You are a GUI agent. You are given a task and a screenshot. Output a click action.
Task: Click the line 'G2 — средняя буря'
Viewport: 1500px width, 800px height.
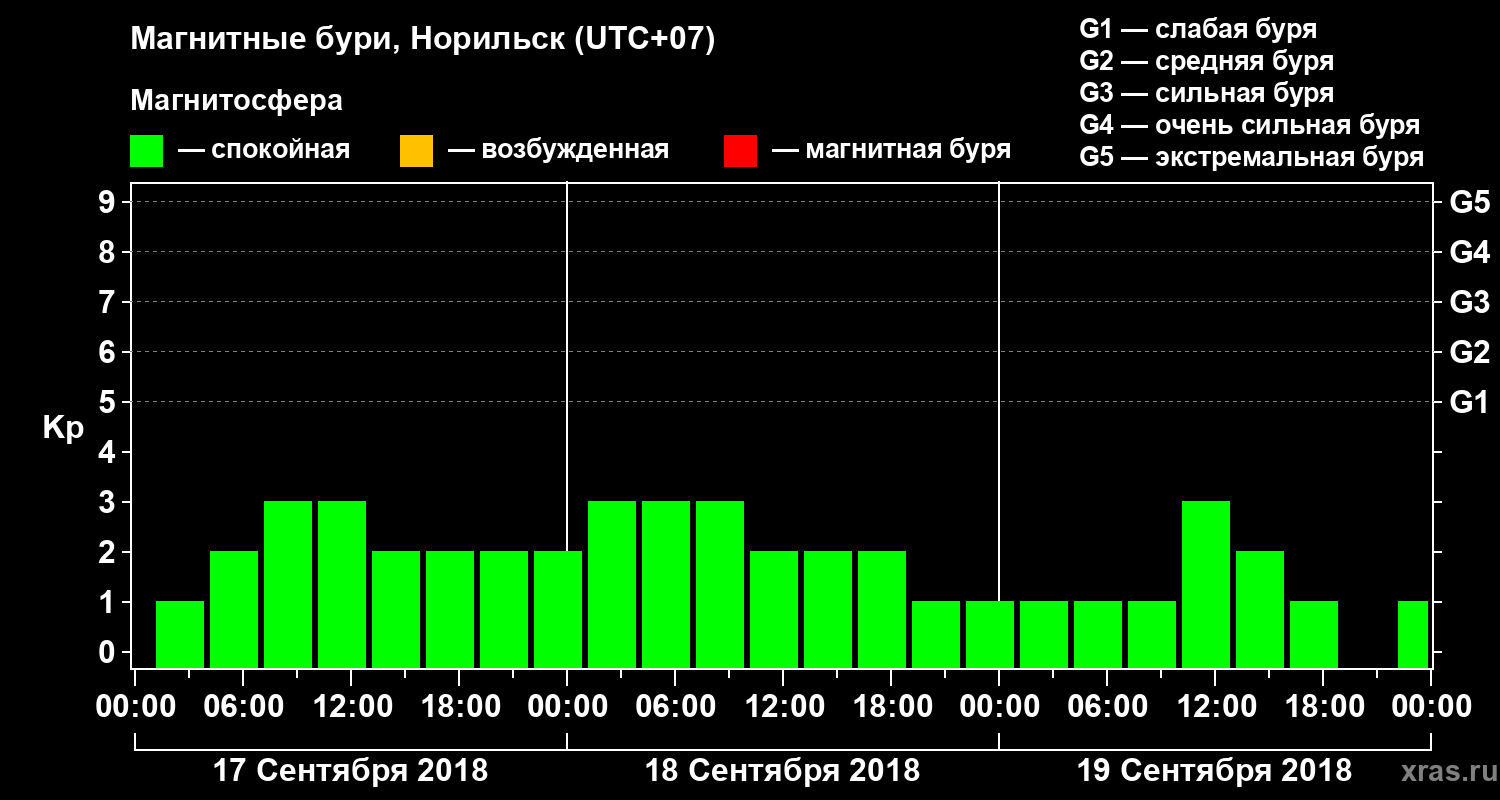pos(1206,61)
